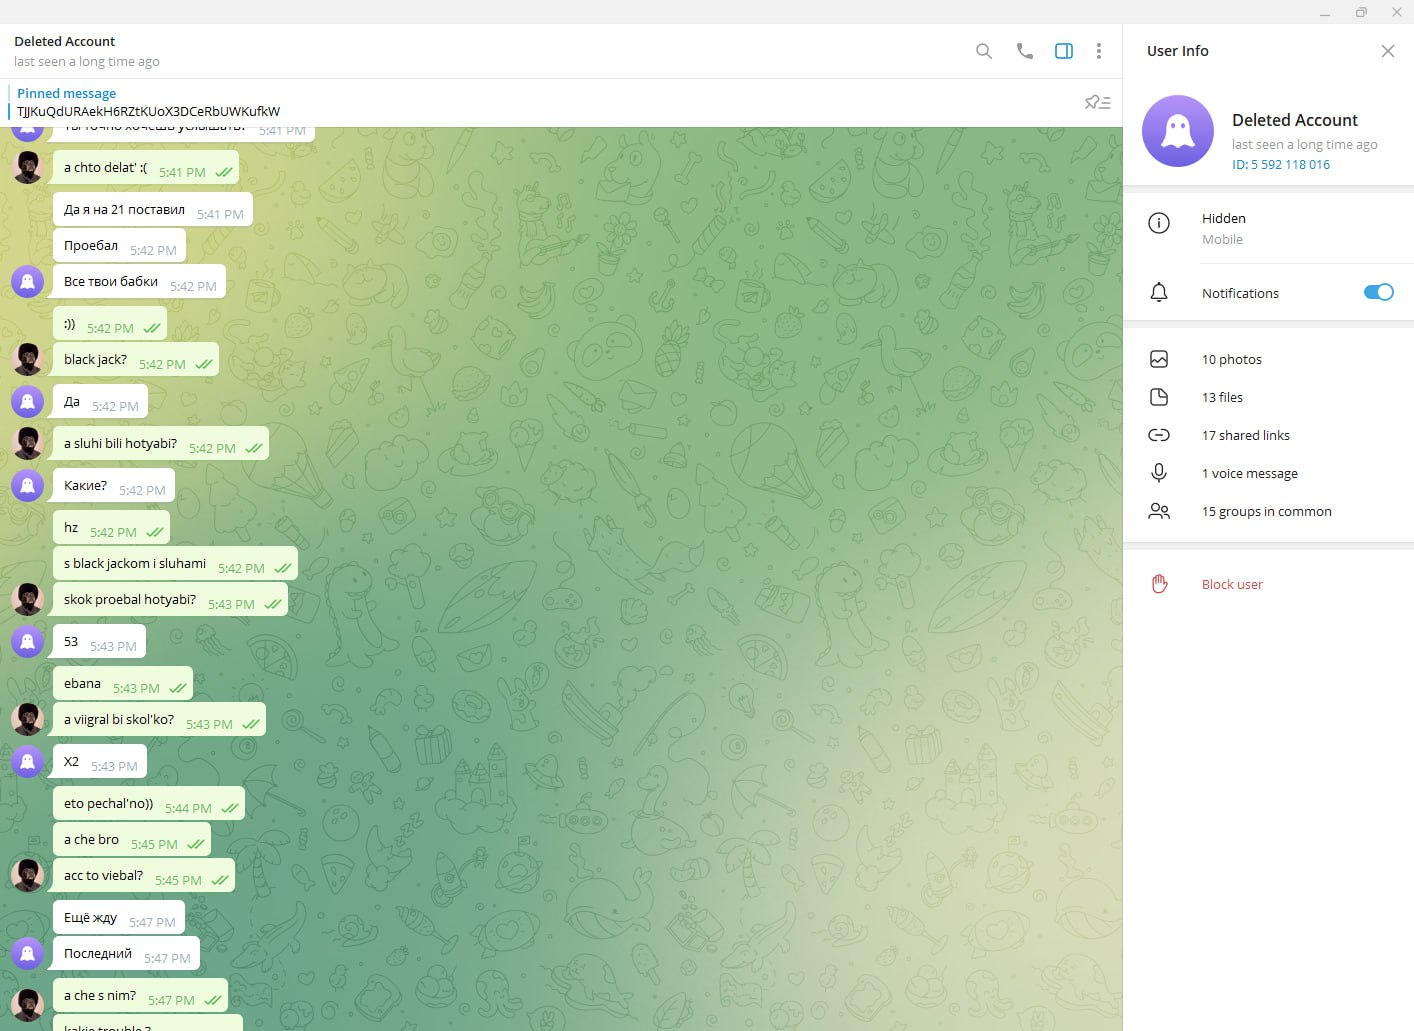This screenshot has height=1031, width=1414.
Task: Show 15 groups in common
Action: coord(1268,511)
